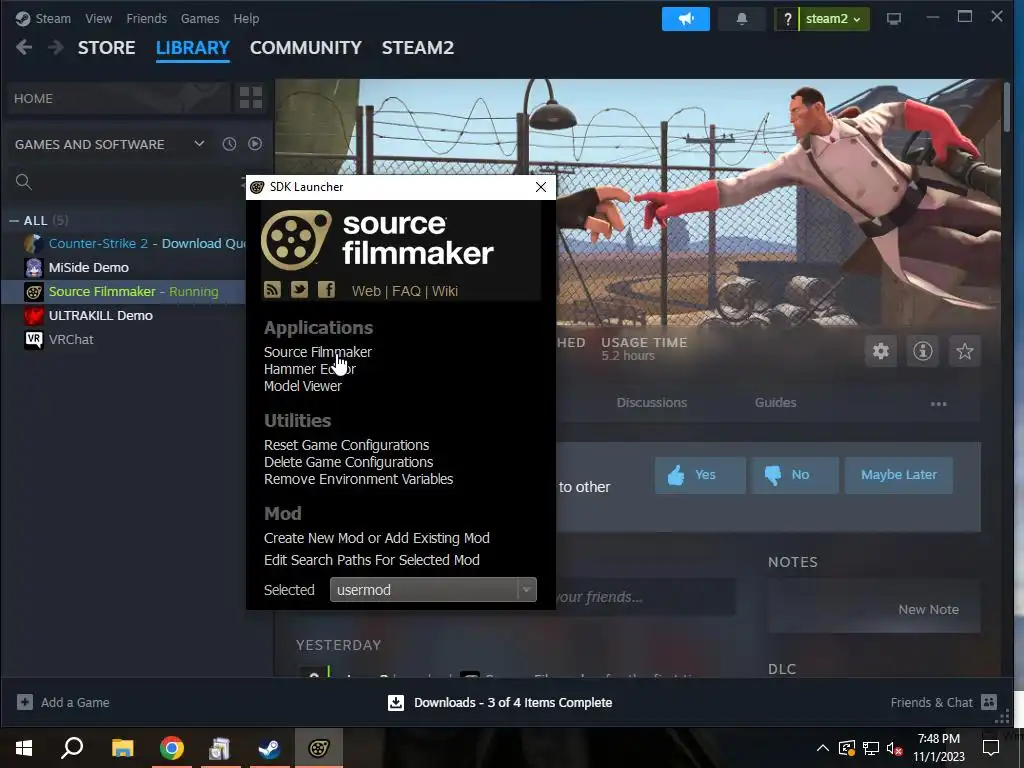Screen dimensions: 1024x768
Task: Click the ready-to-play filter icon
Action: [x=255, y=144]
